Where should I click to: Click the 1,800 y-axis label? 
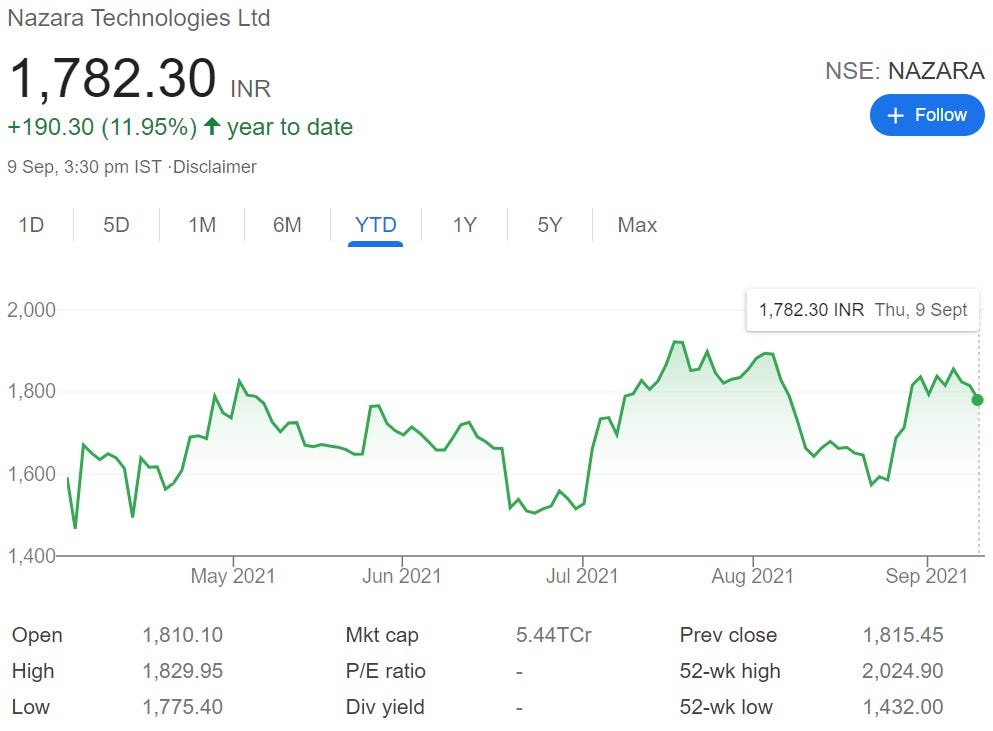(31, 391)
